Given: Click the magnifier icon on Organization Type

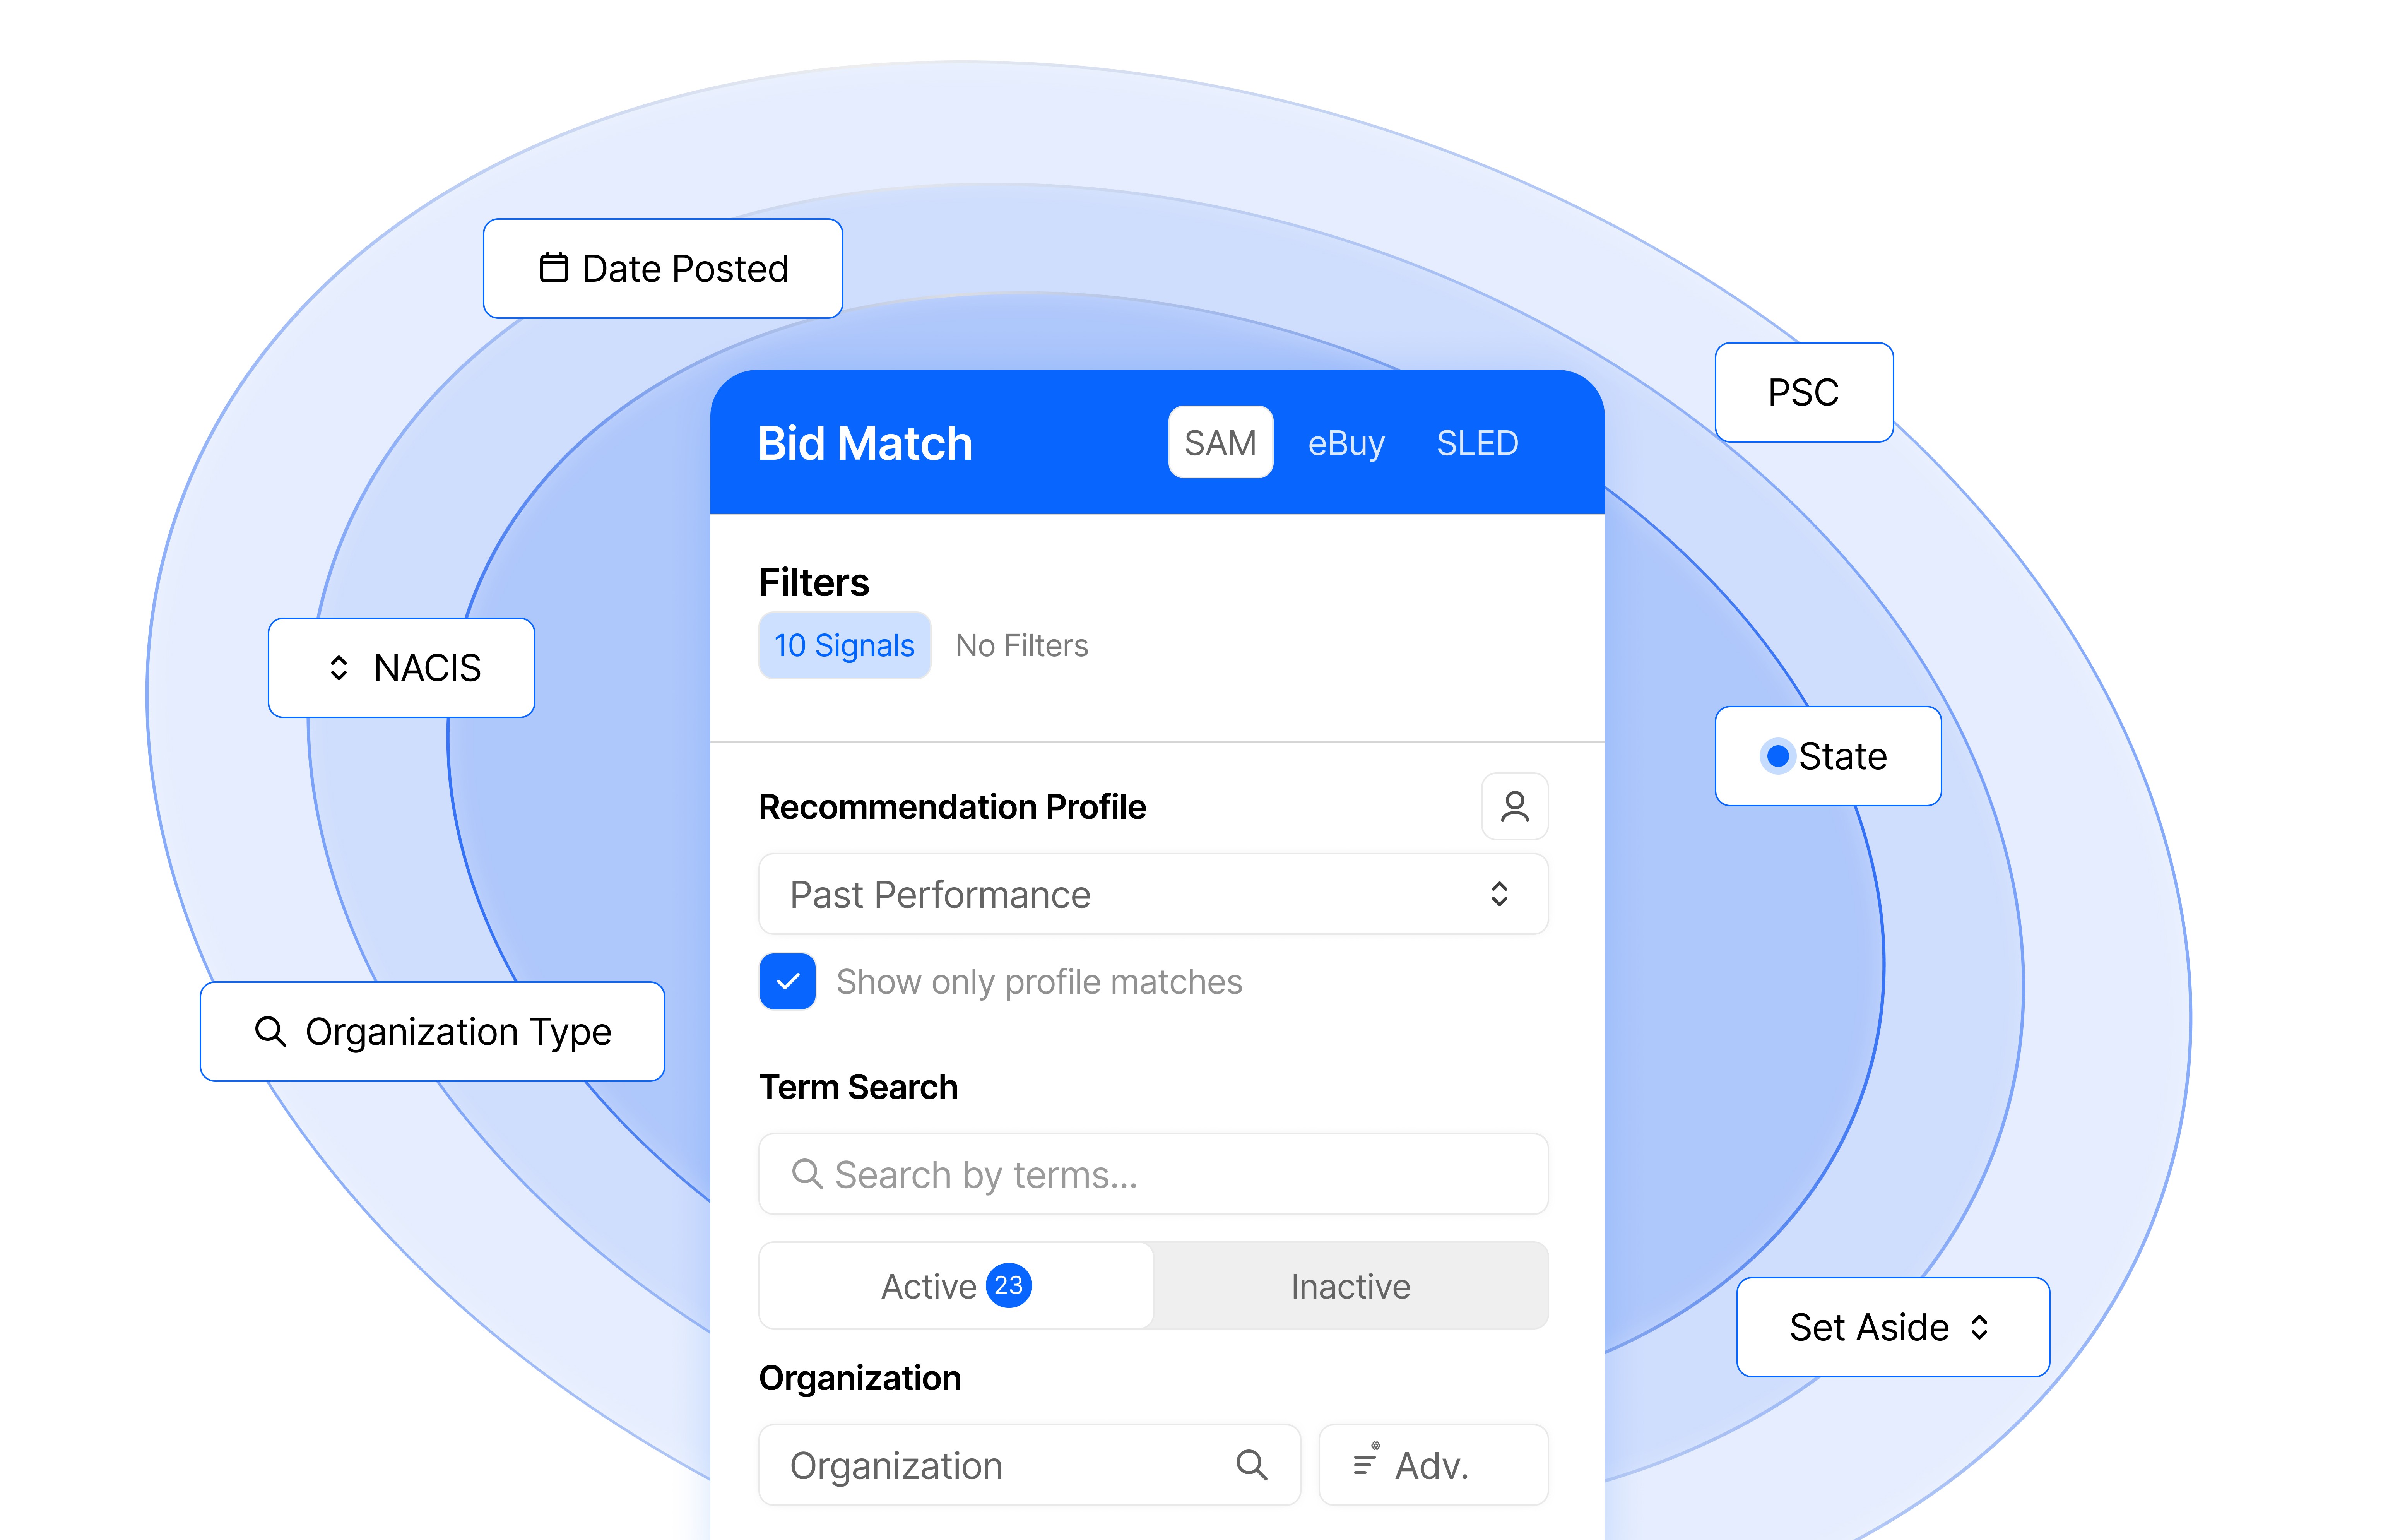Looking at the screenshot, I should coord(270,1031).
